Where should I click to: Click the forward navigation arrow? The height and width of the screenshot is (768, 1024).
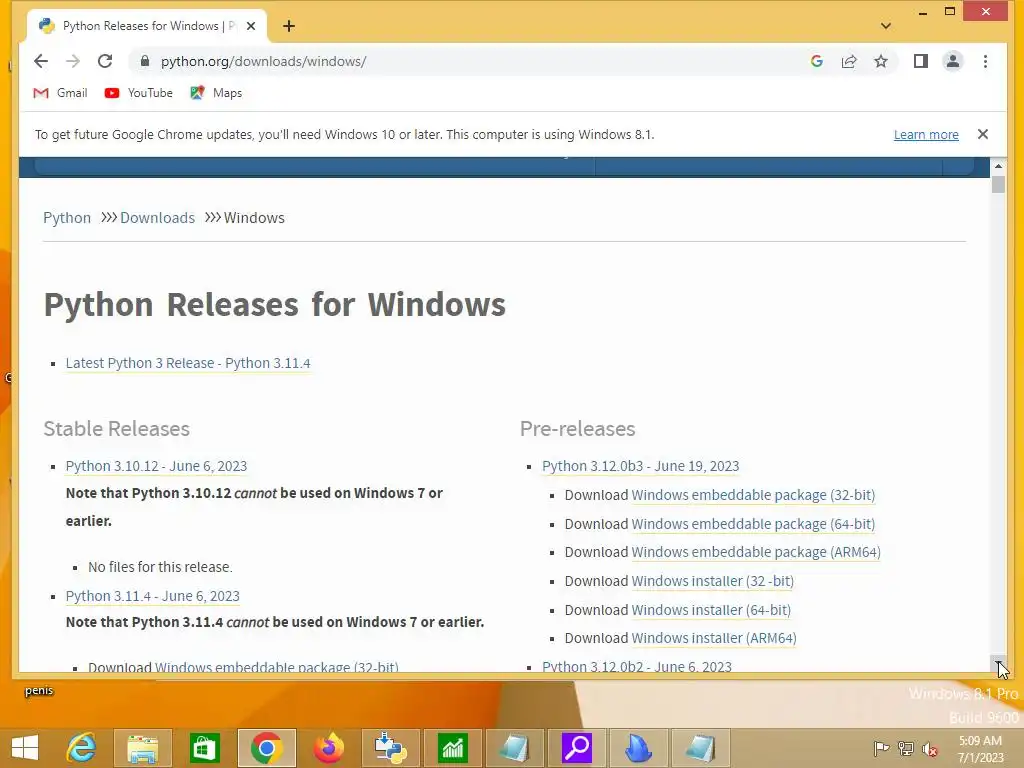[x=72, y=61]
